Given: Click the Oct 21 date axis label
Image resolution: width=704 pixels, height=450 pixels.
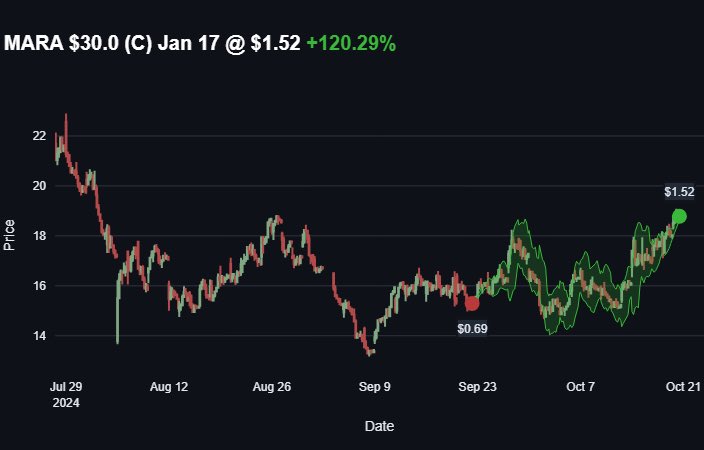Looking at the screenshot, I should (683, 387).
